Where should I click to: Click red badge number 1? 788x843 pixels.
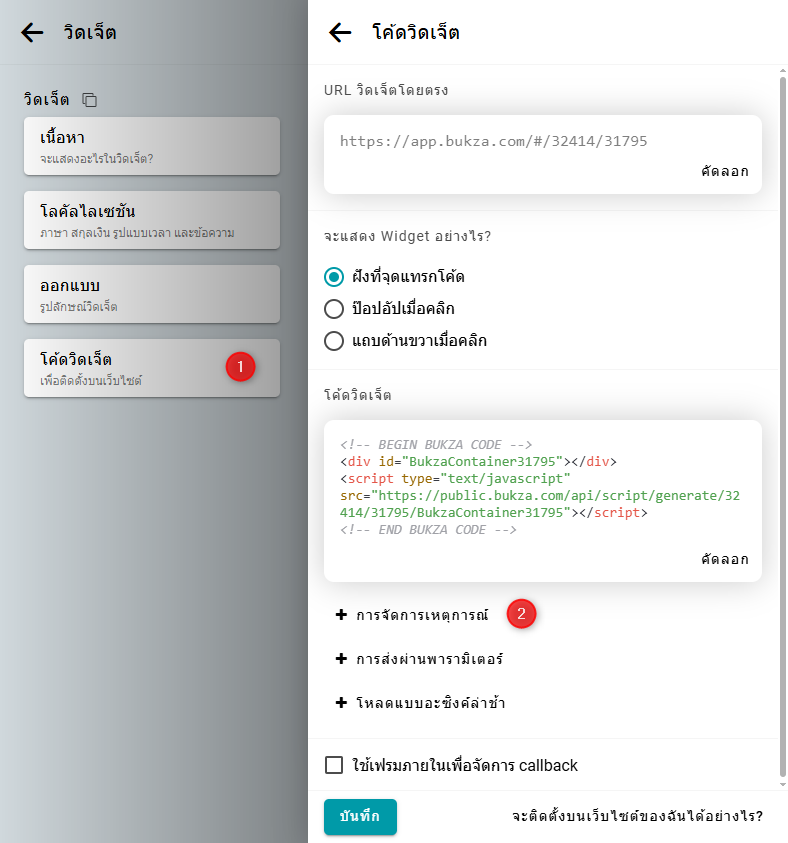pos(240,367)
